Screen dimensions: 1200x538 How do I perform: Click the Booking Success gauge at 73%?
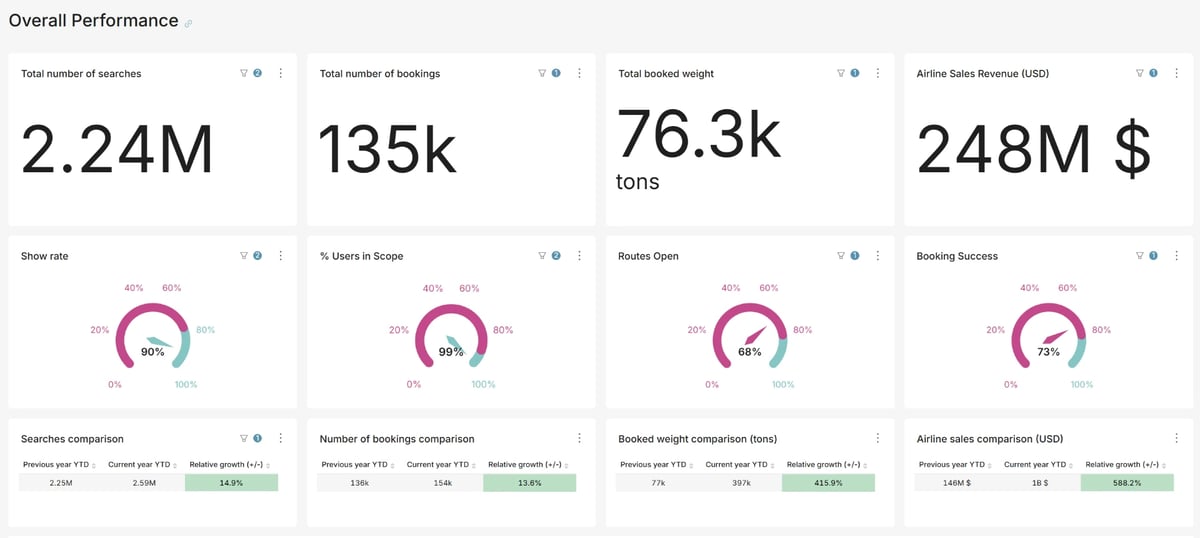point(1048,337)
